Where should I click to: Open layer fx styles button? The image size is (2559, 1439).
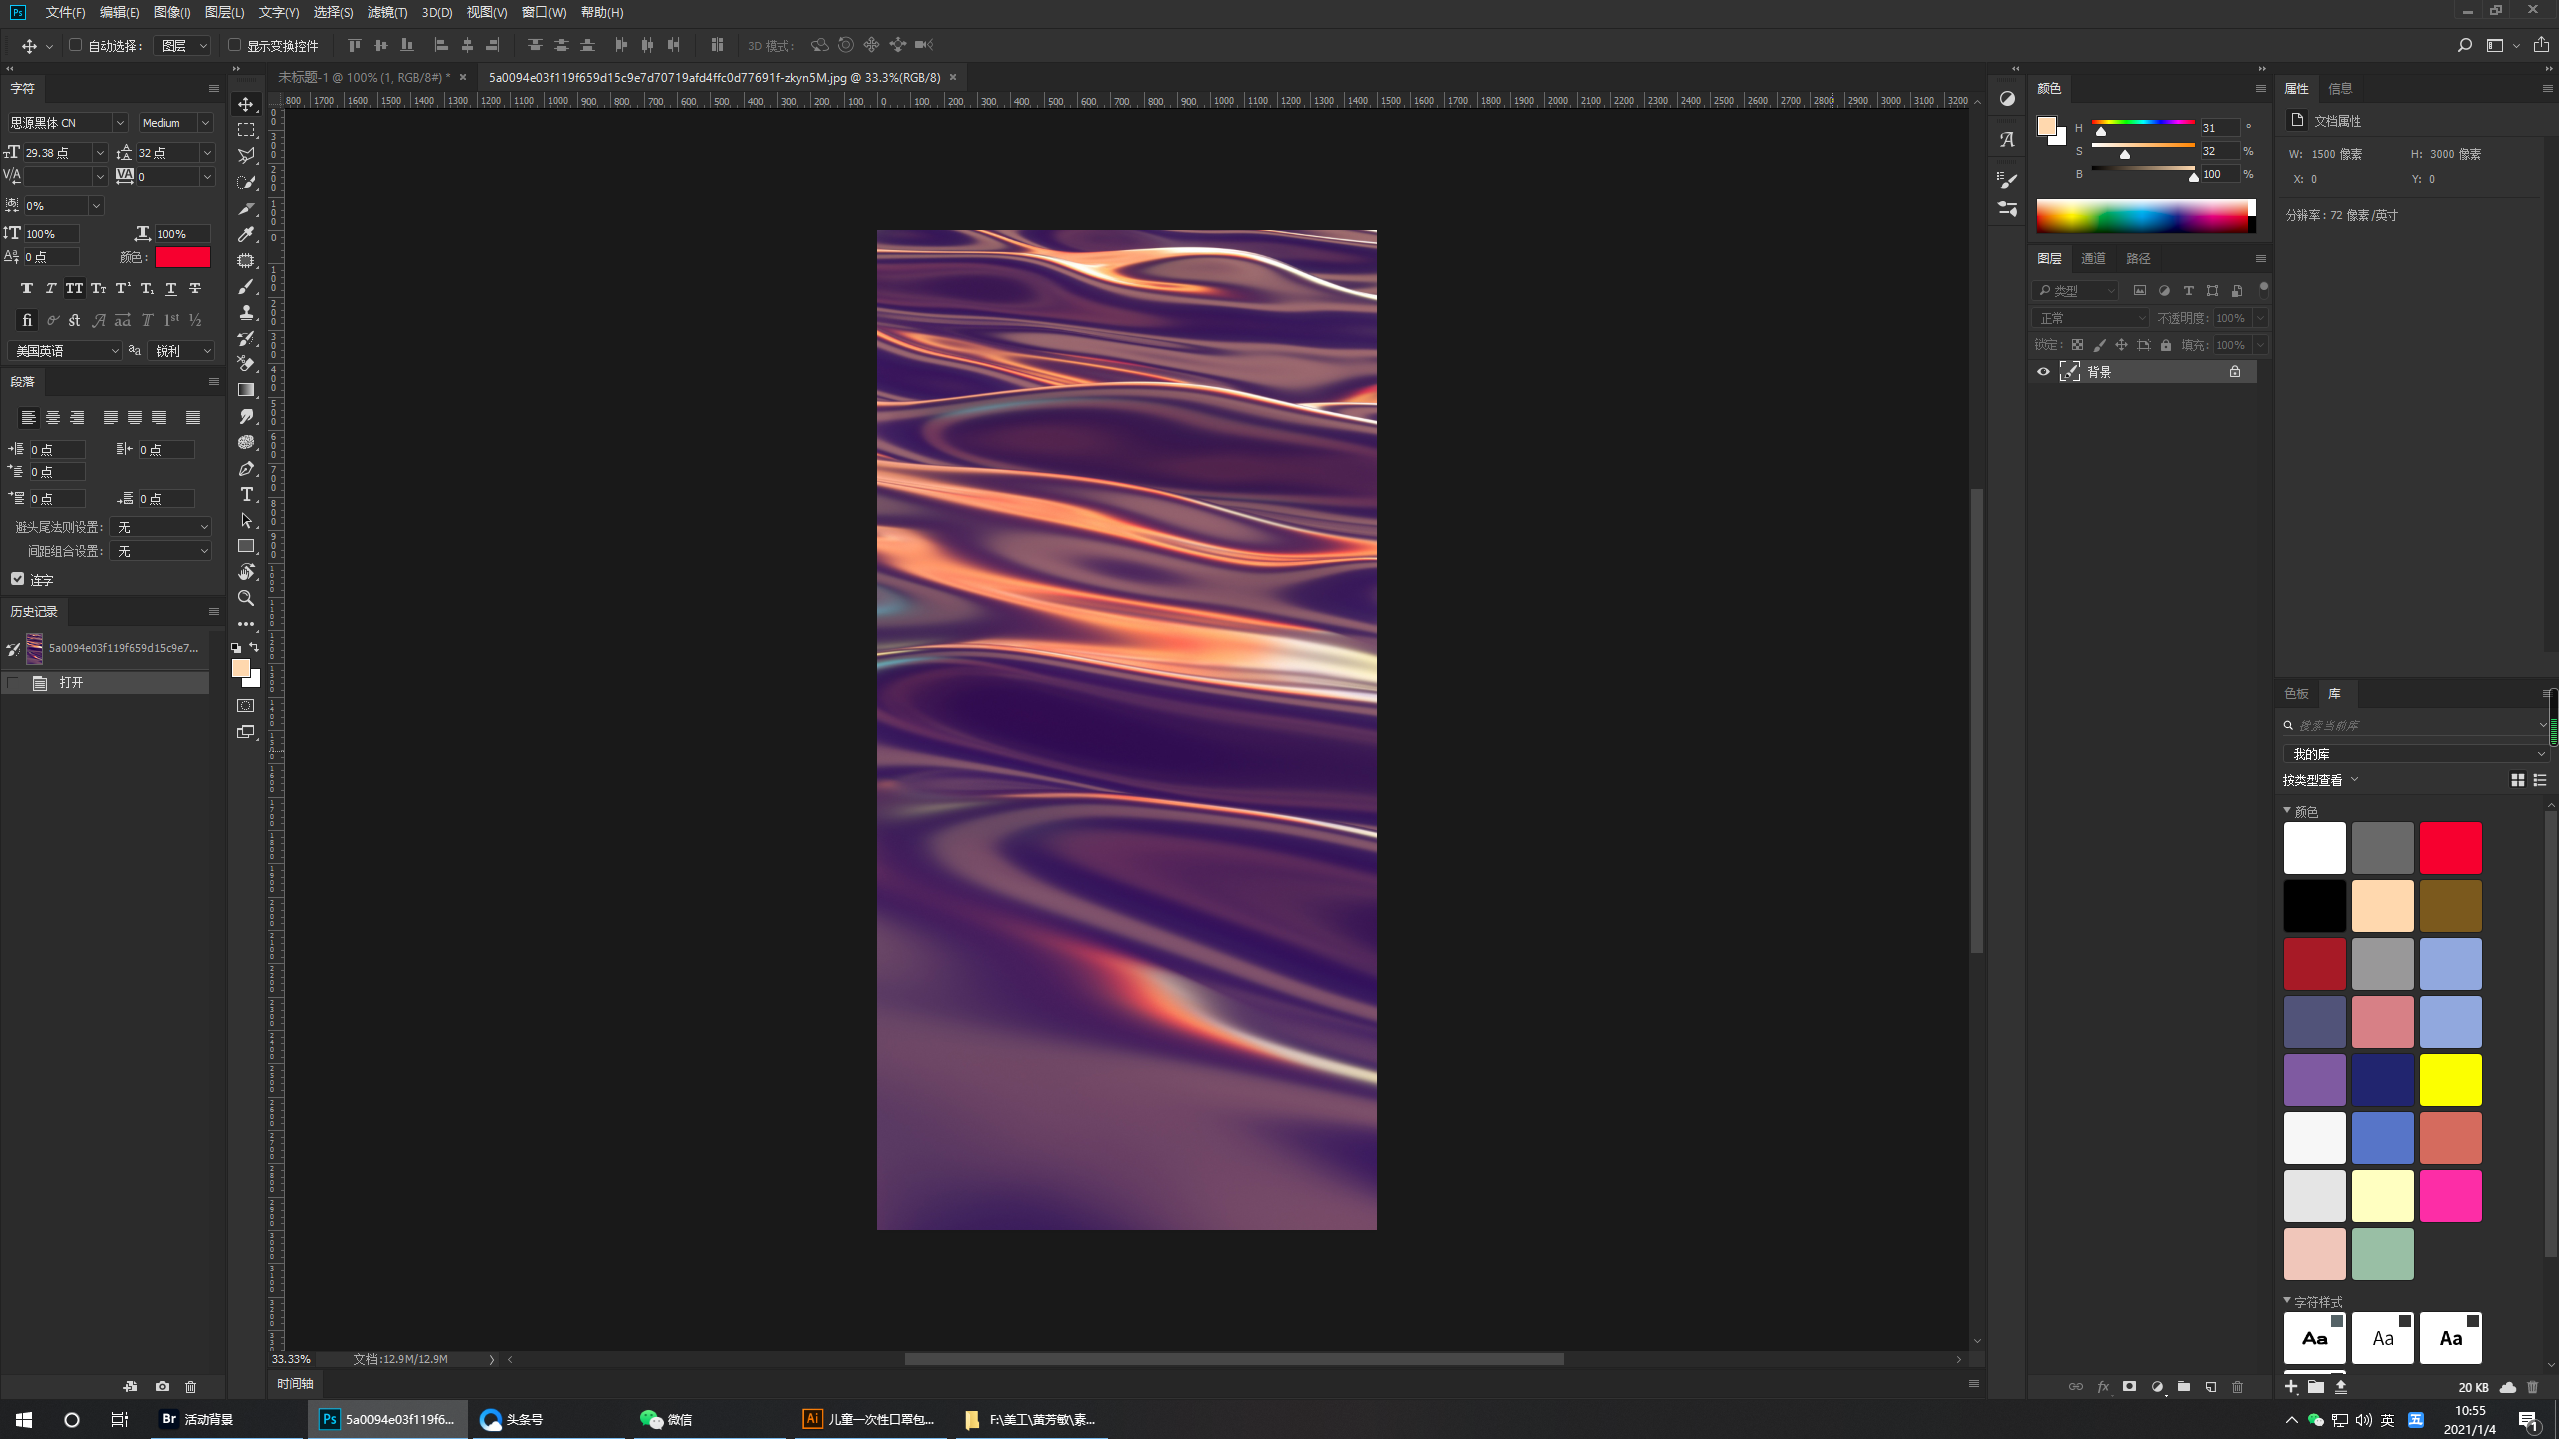coord(2103,1386)
